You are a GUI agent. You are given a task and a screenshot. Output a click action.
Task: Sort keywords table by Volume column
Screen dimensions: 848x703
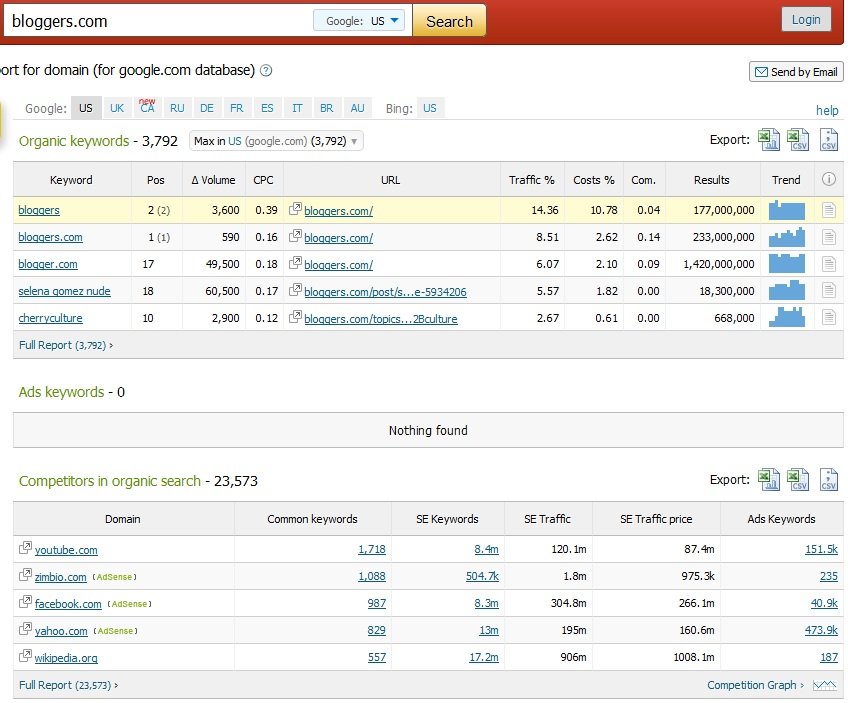click(214, 180)
